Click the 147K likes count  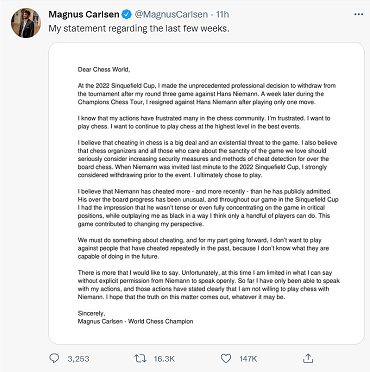coord(248,359)
